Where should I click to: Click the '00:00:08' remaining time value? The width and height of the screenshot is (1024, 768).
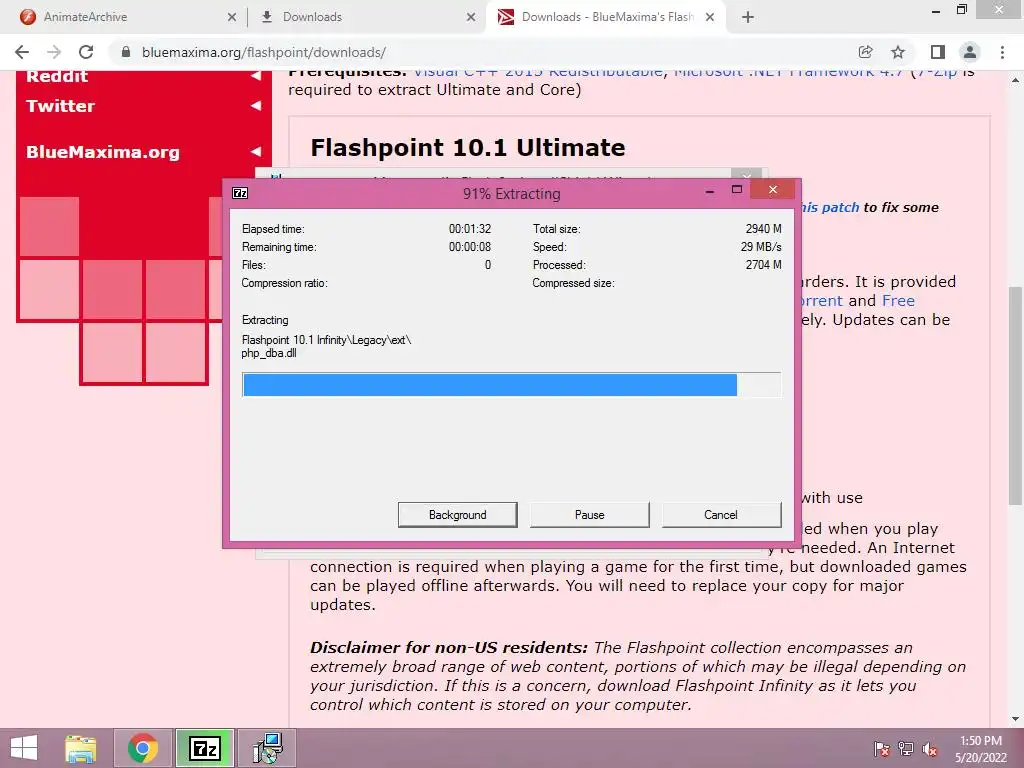(470, 247)
